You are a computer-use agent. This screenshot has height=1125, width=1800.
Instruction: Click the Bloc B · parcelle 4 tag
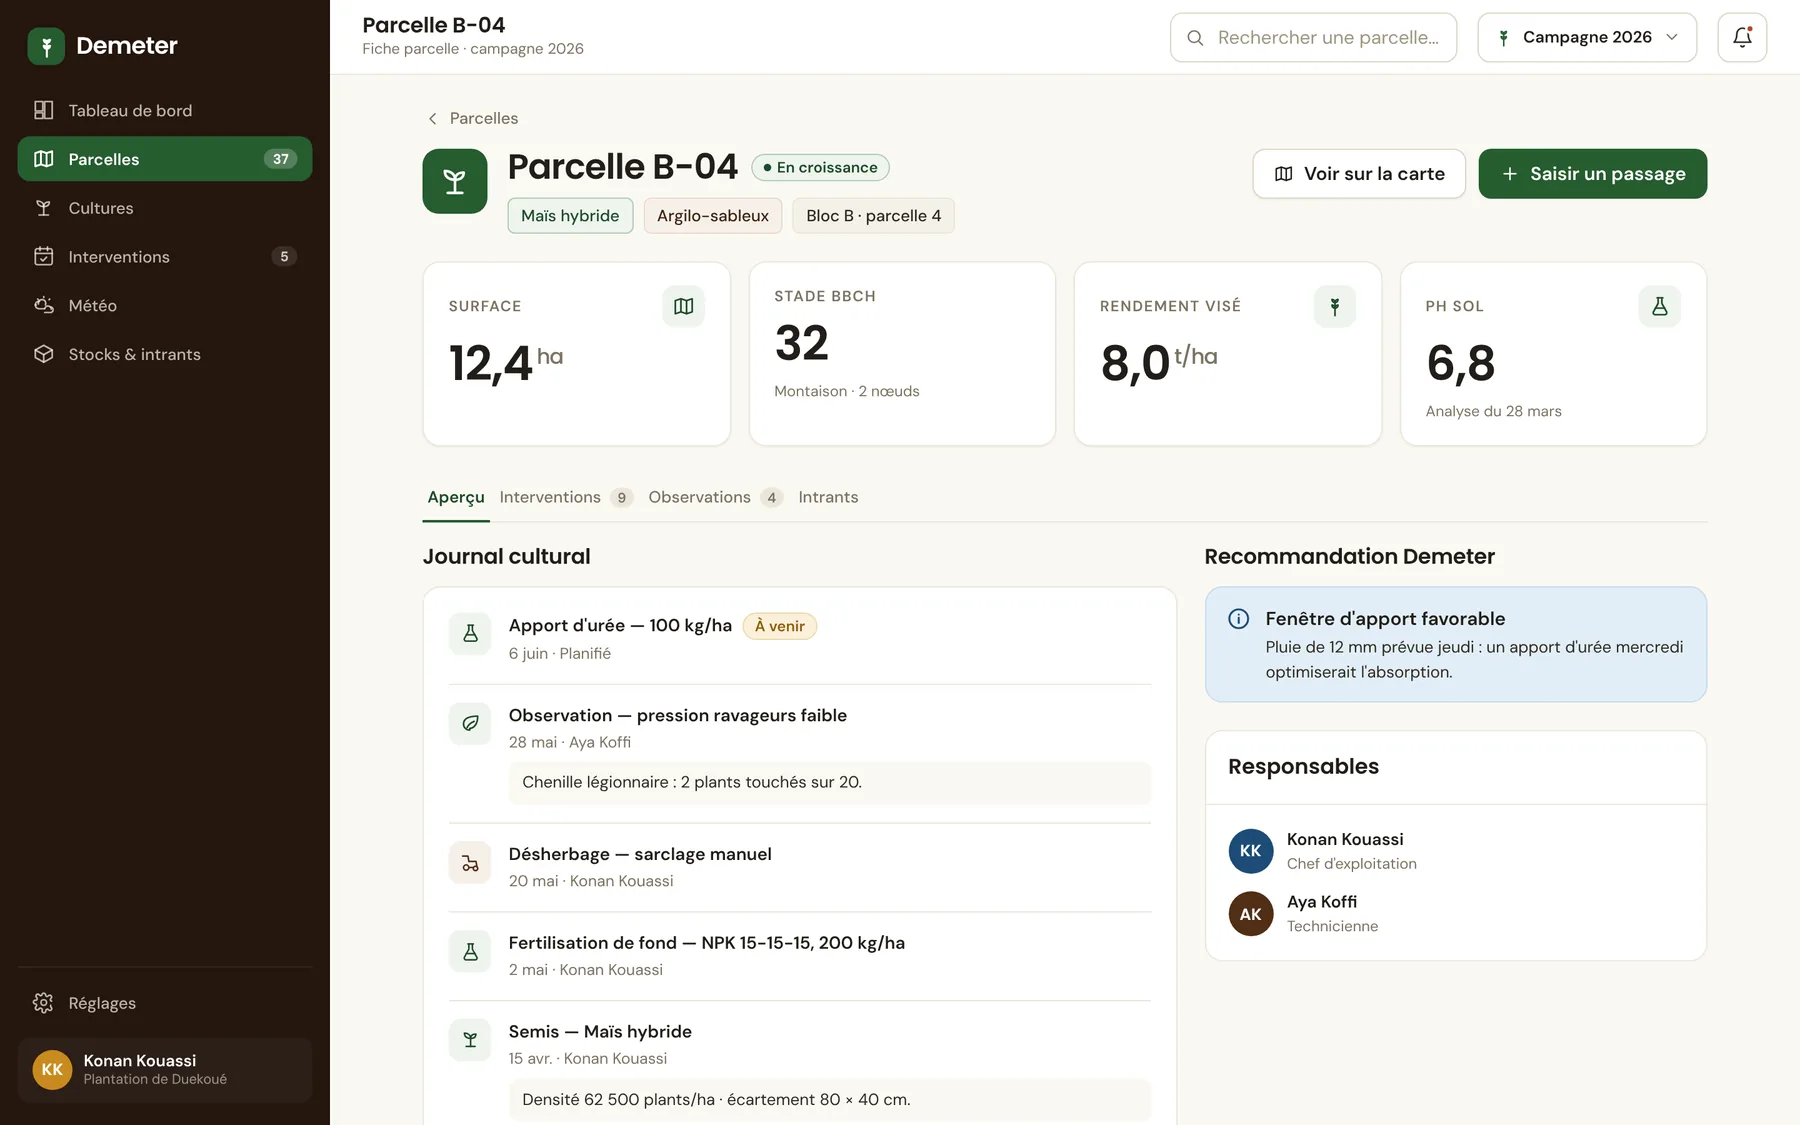tap(874, 216)
